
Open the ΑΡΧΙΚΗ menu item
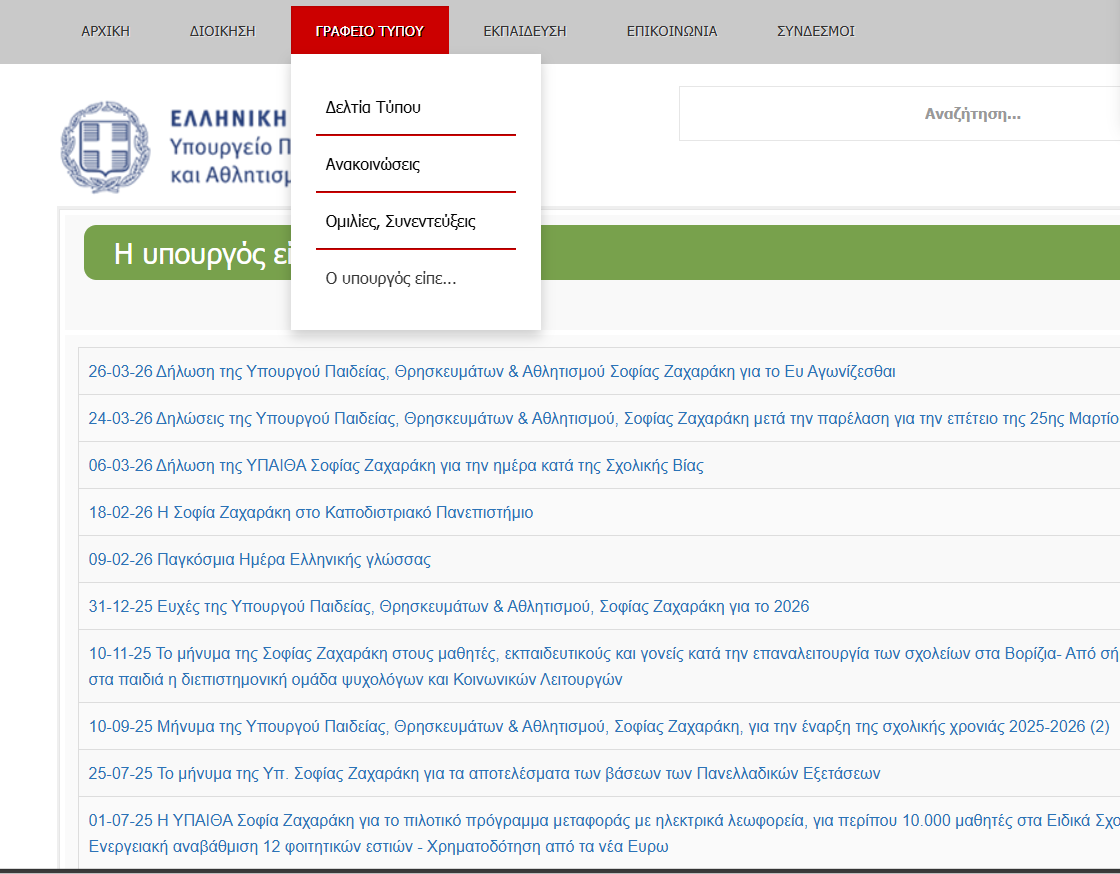[x=105, y=31]
